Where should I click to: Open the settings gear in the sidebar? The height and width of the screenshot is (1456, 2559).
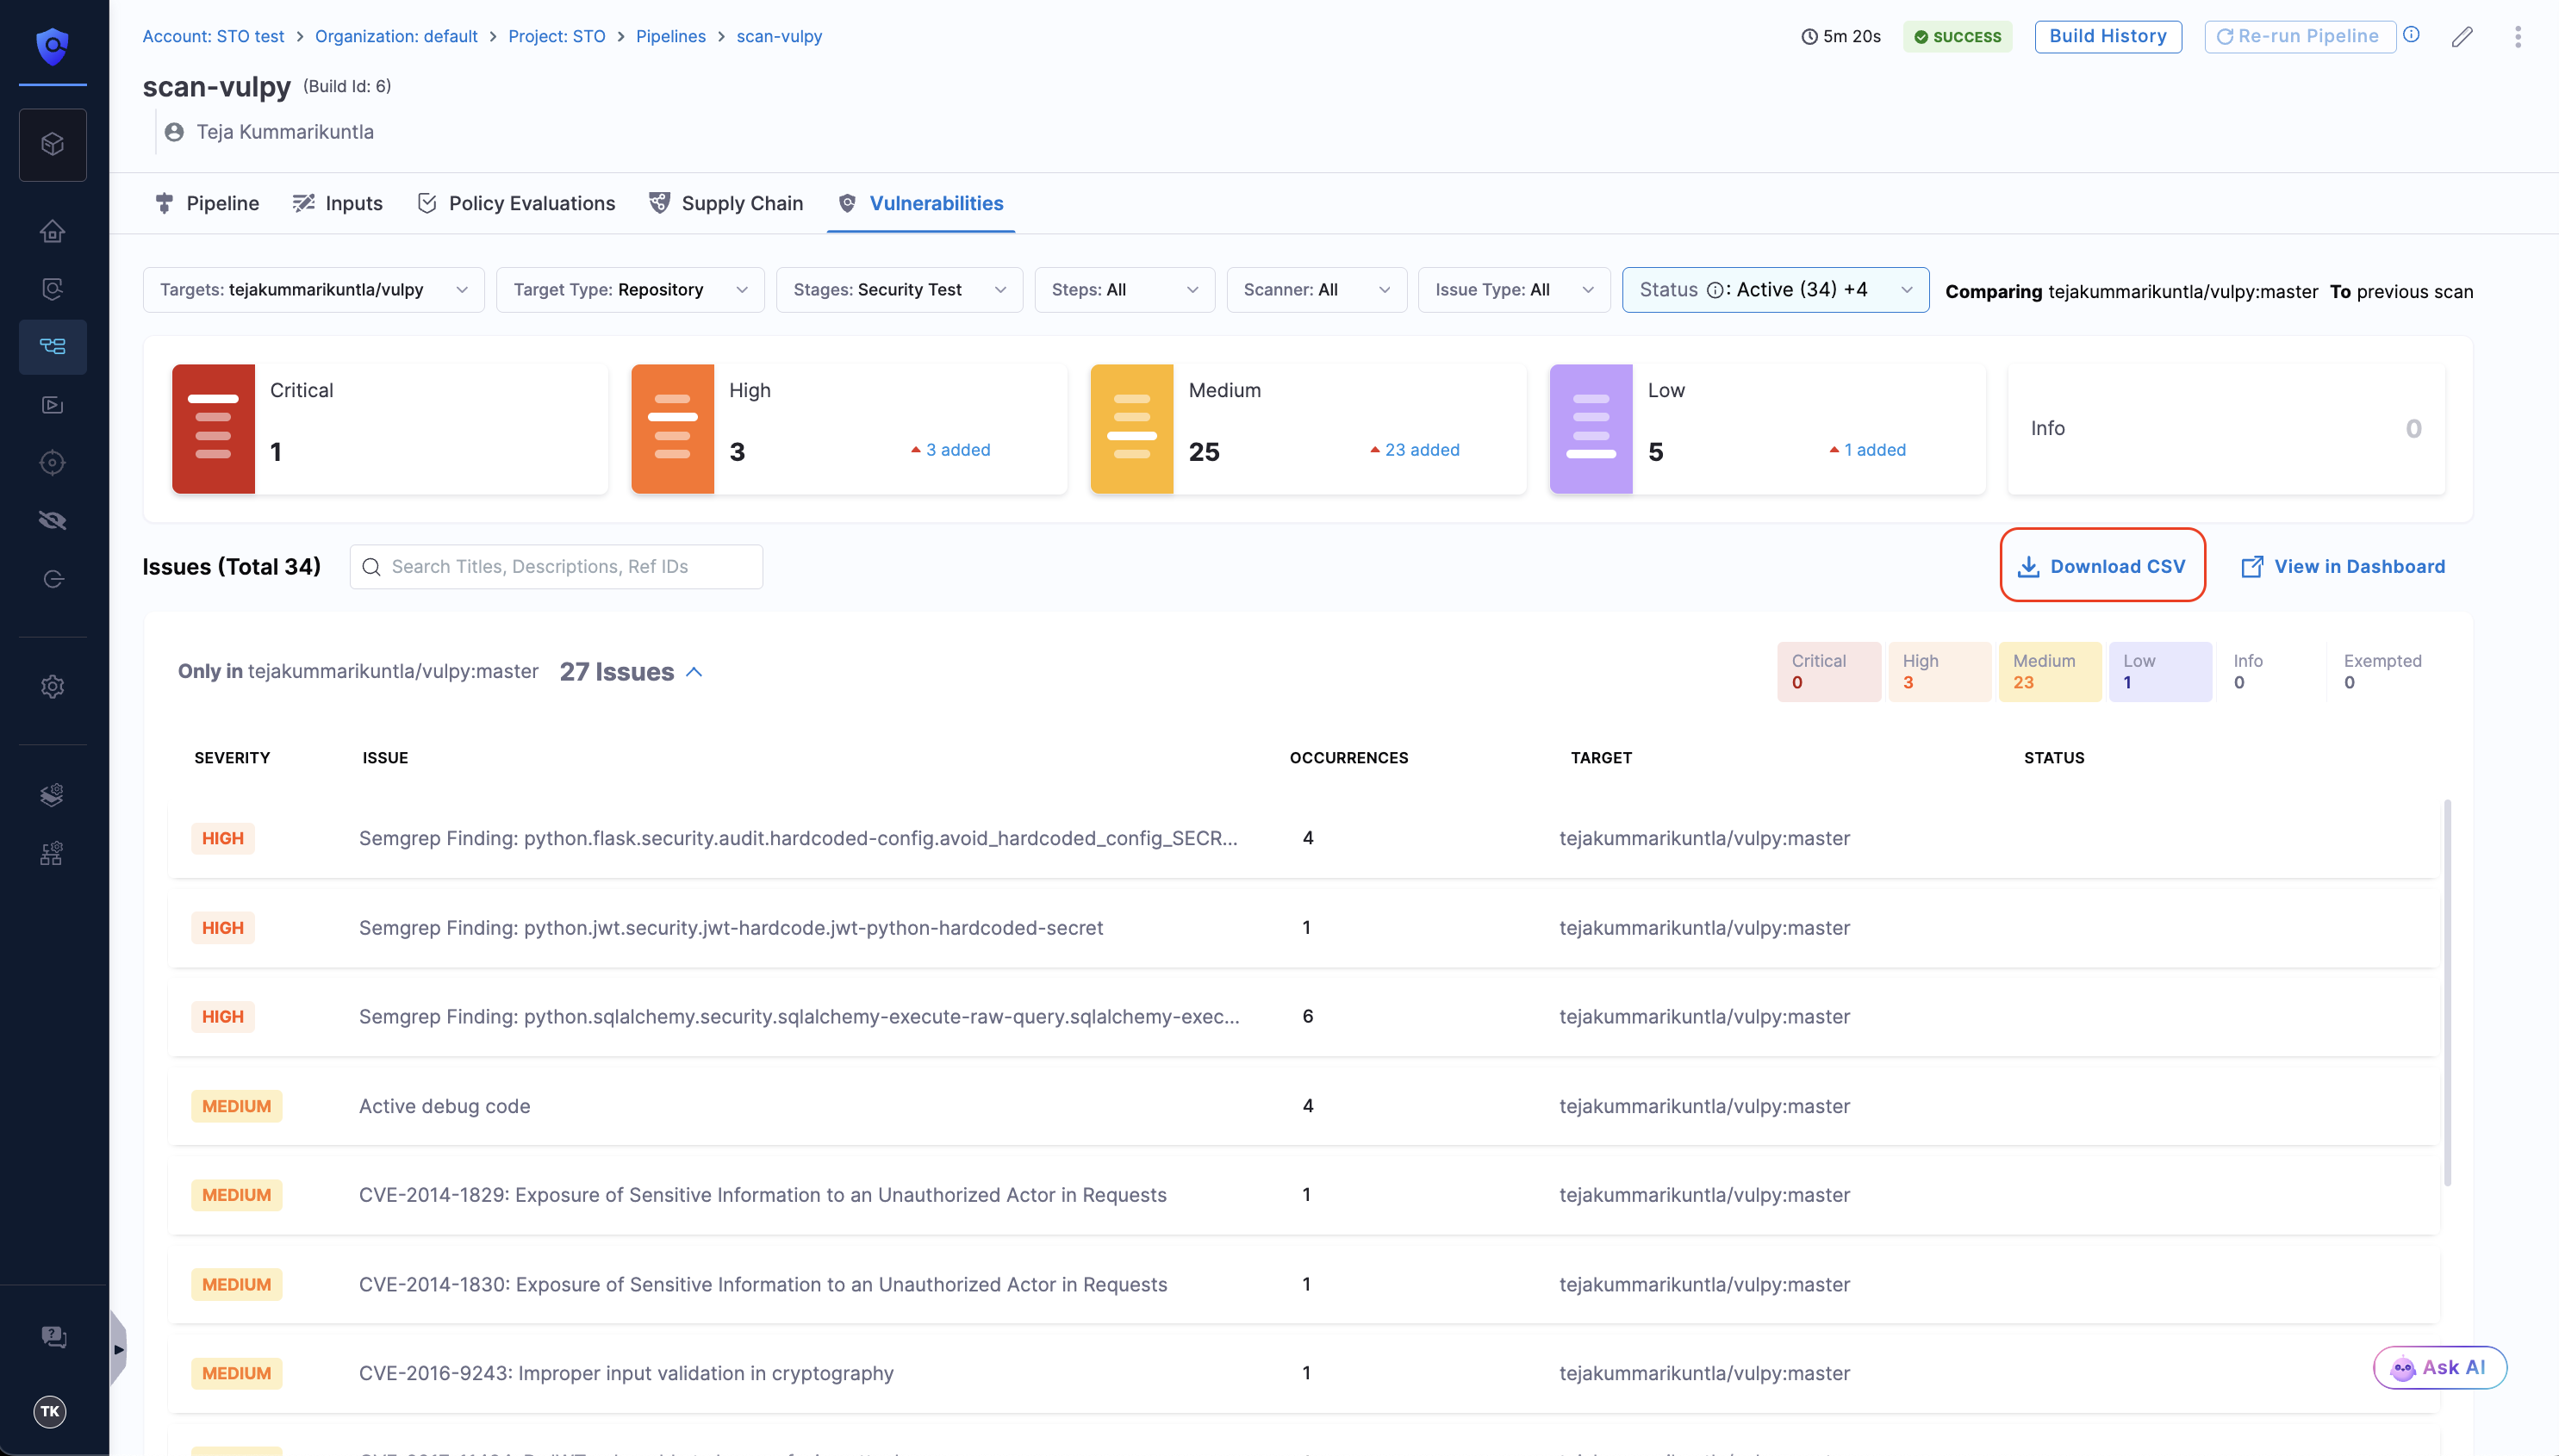coord(52,686)
